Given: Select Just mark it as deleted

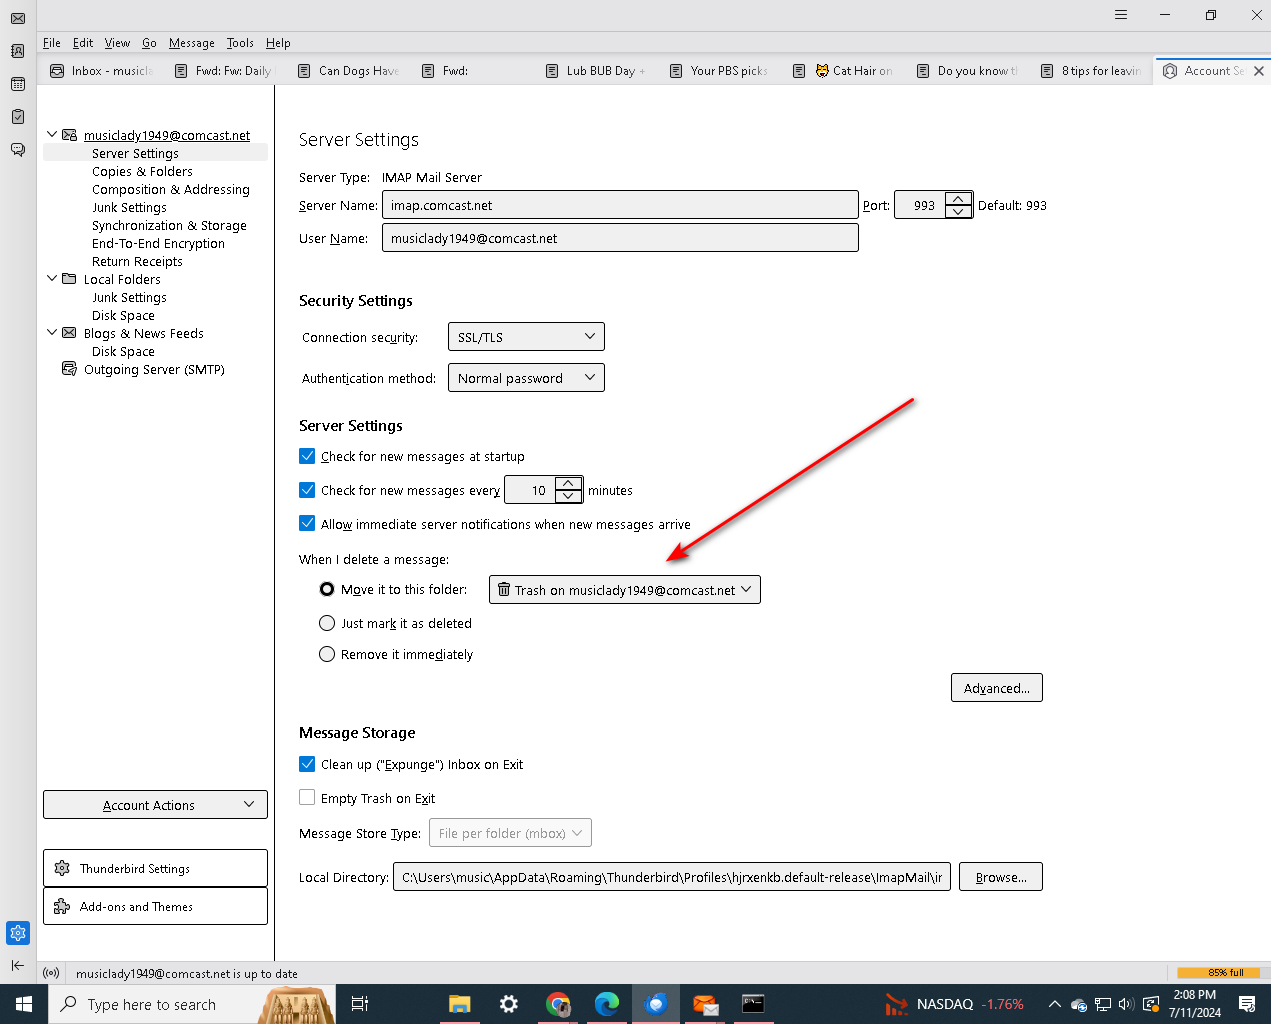Looking at the screenshot, I should (327, 623).
